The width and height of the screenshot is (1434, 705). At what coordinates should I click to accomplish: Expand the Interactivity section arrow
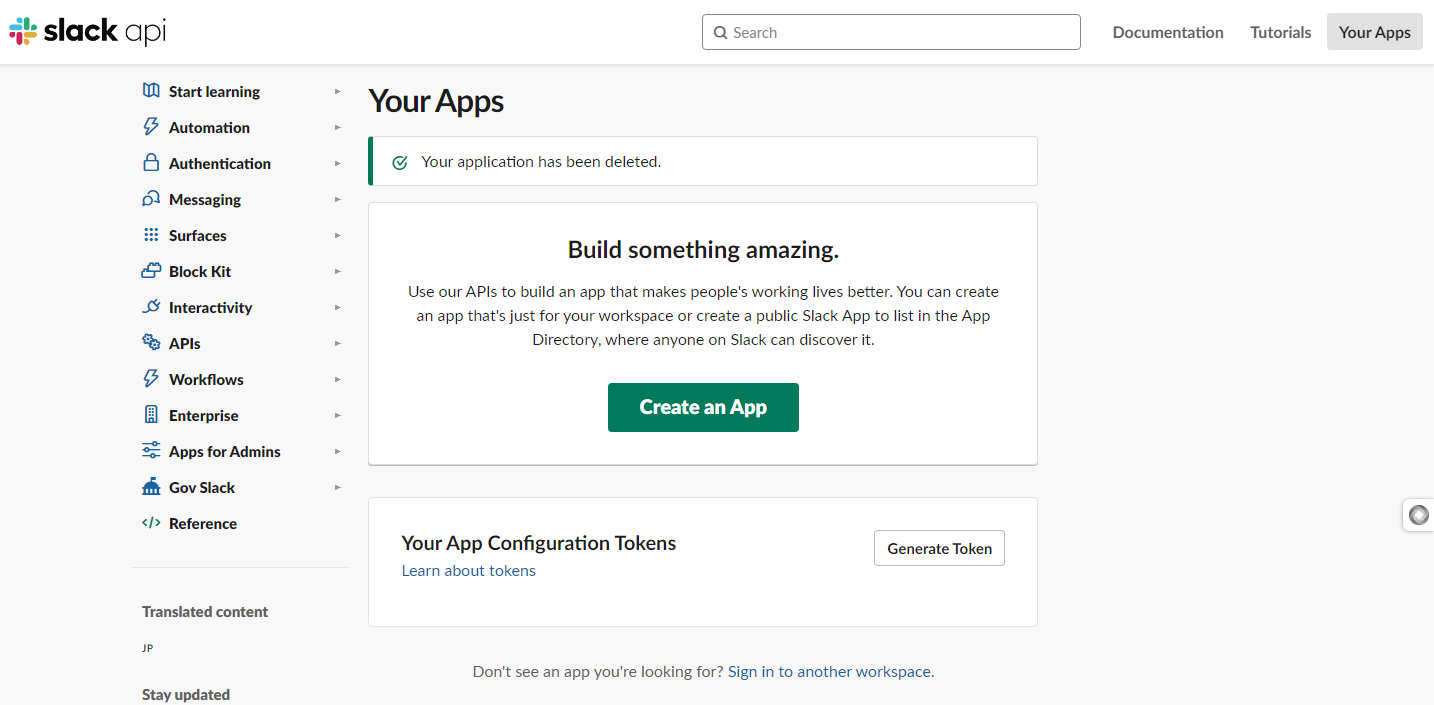coord(338,307)
